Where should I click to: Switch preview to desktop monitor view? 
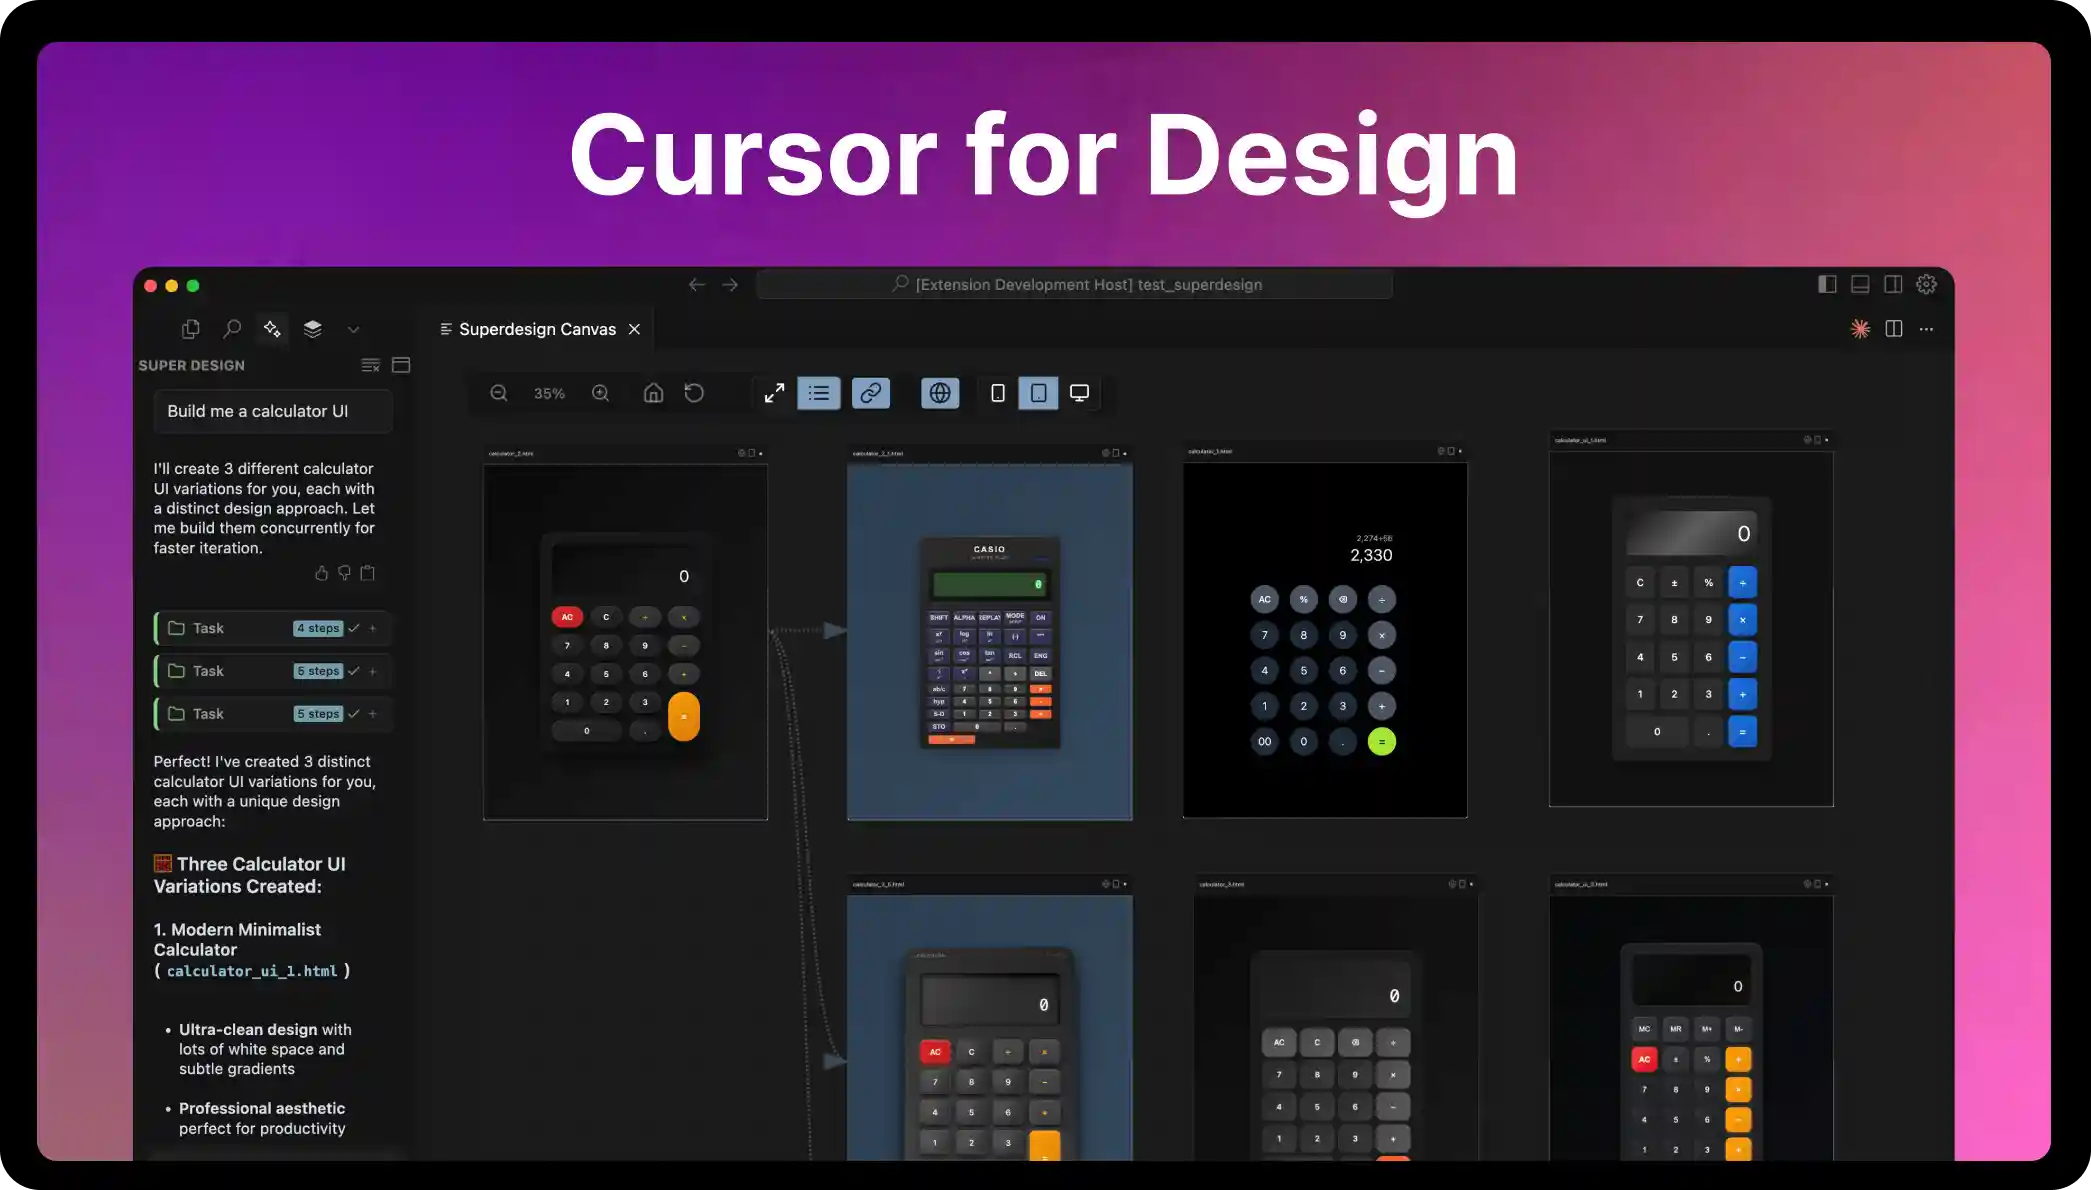coord(1079,393)
